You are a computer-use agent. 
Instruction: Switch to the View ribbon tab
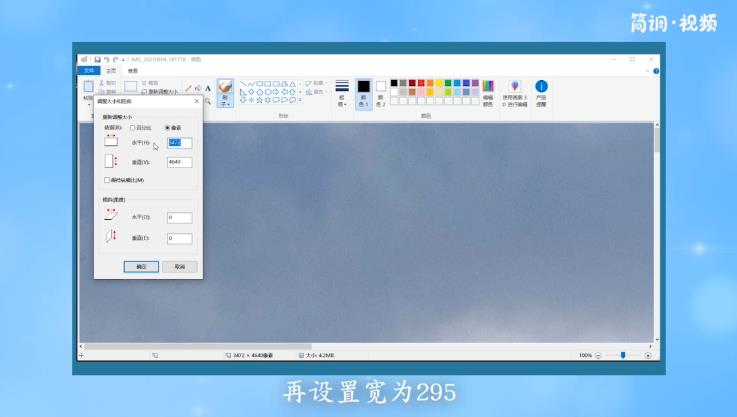pyautogui.click(x=132, y=71)
